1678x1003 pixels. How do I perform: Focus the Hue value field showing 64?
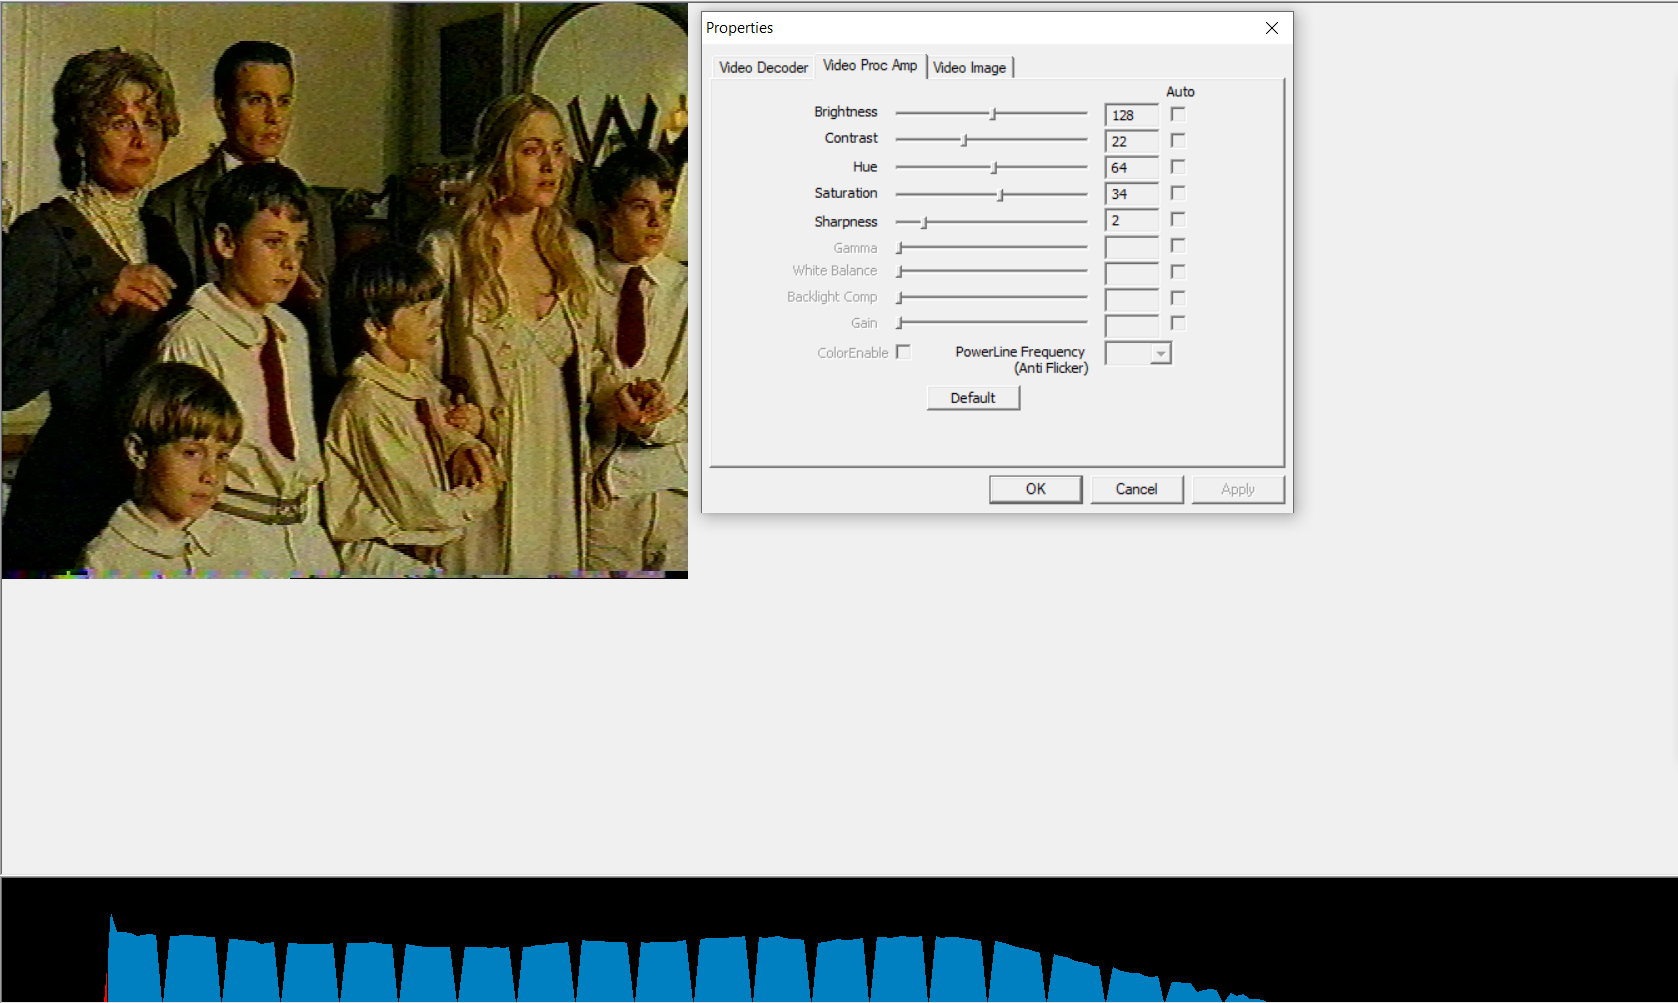pos(1132,167)
